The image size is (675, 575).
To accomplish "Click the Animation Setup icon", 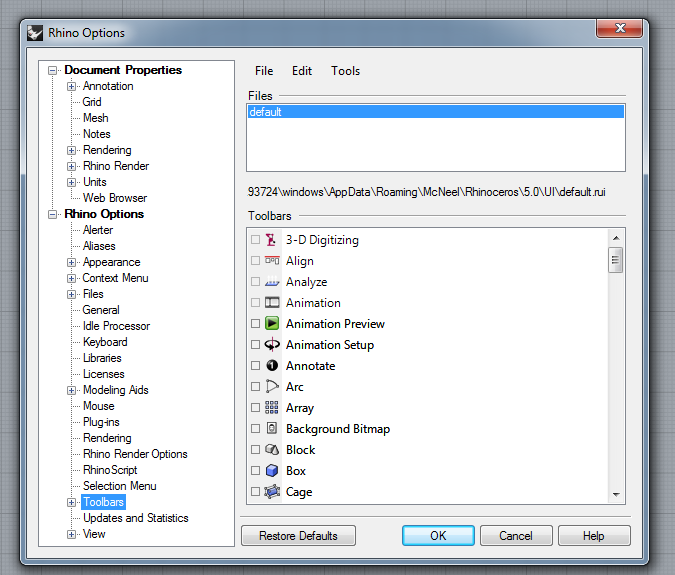I will [272, 344].
